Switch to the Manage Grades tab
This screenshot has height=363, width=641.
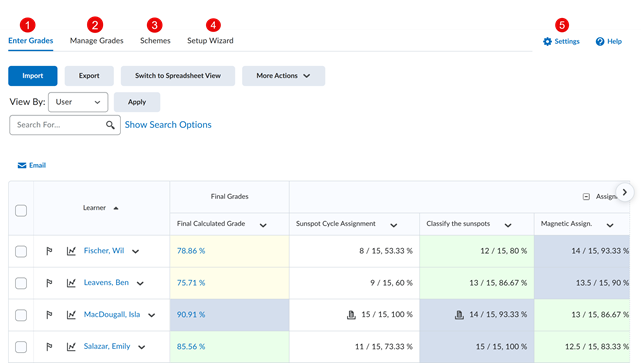(96, 40)
